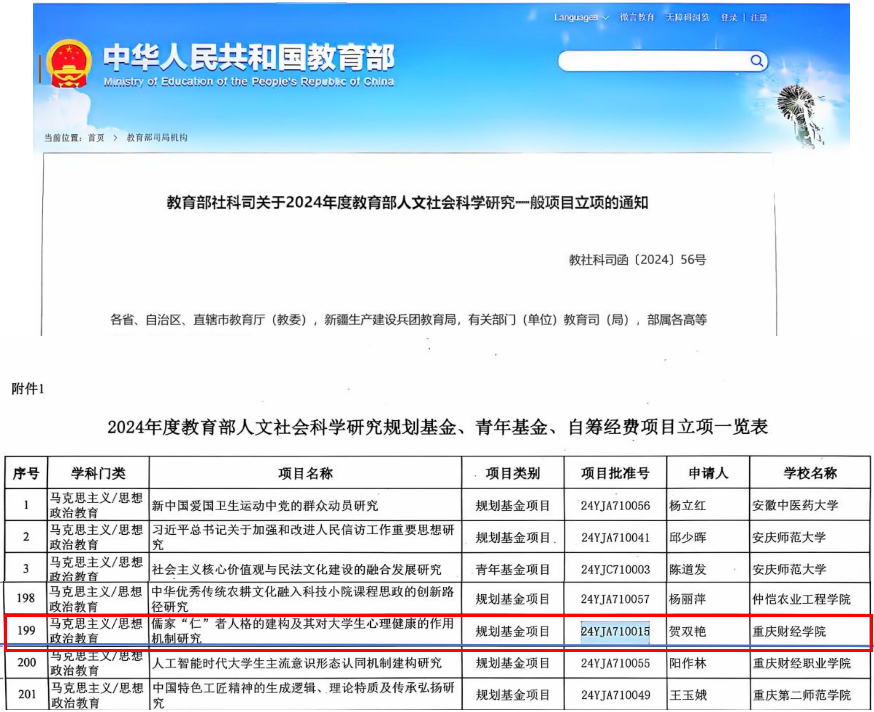Click the 教育部司局机构 breadcrumb
Image resolution: width=874 pixels, height=712 pixels.
click(157, 137)
